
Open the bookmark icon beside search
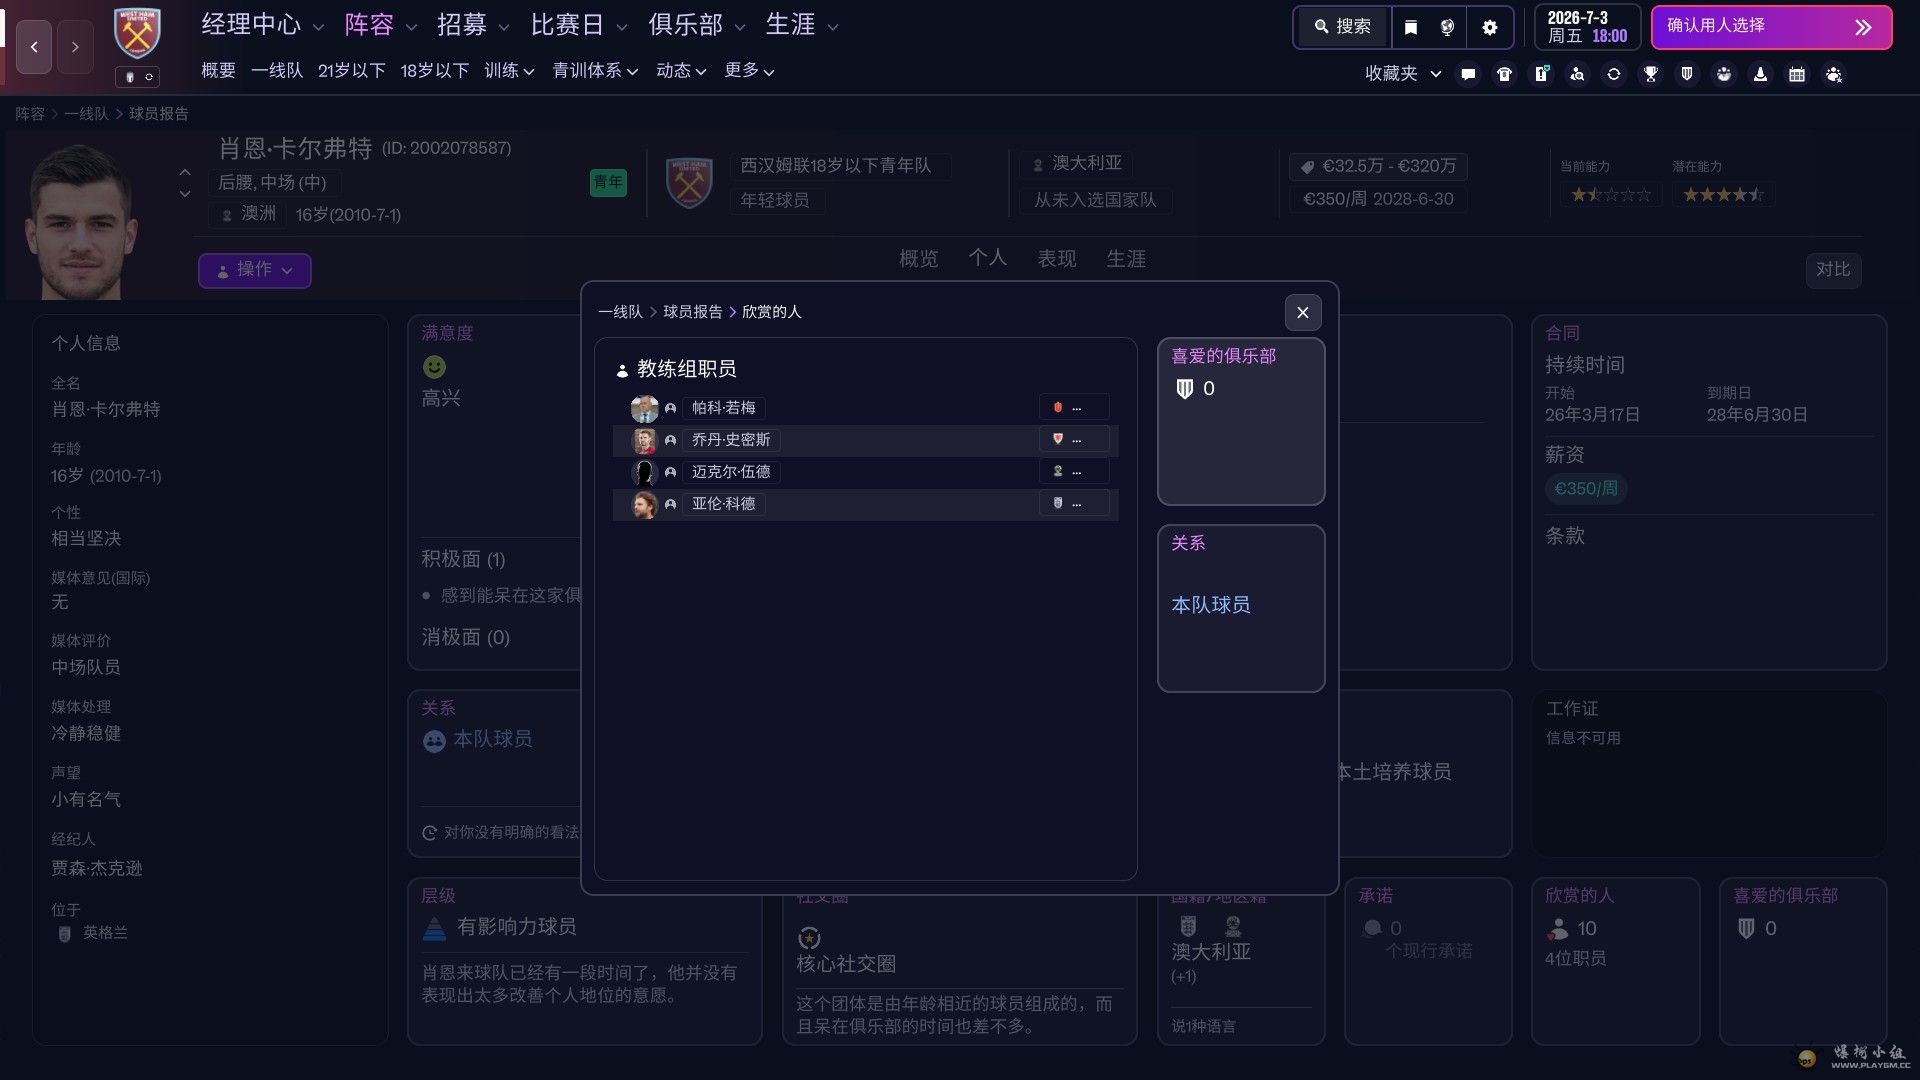point(1411,27)
